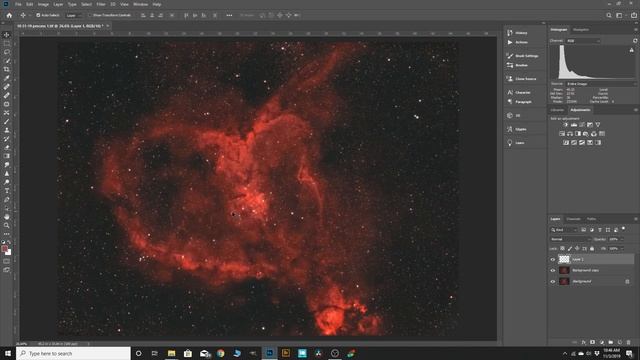Click the Home icon in options bar

click(x=9, y=15)
